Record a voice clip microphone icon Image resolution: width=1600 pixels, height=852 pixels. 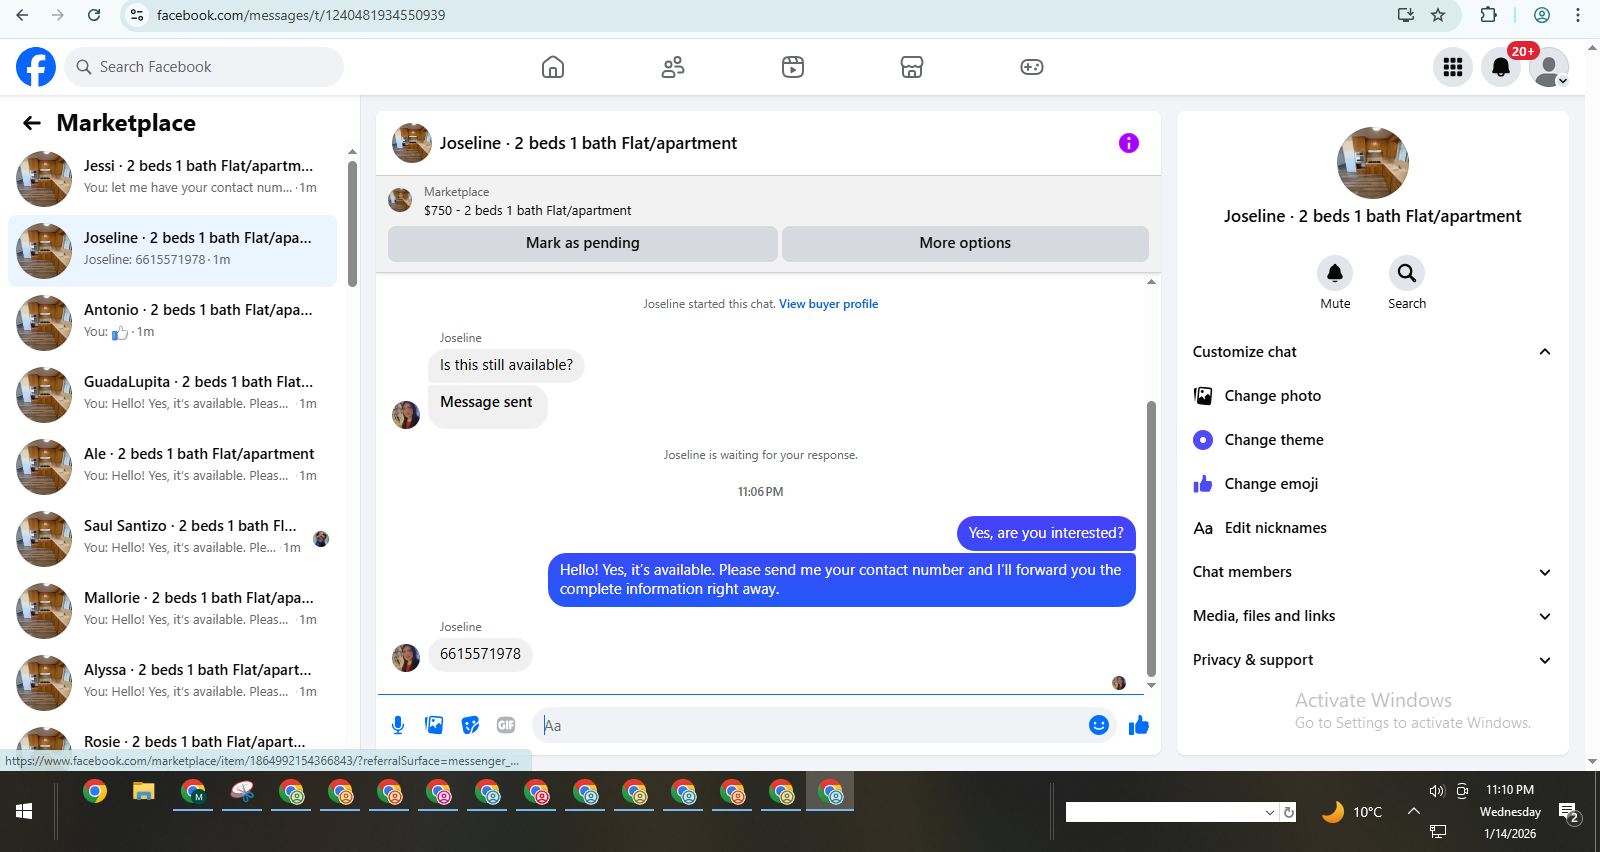[x=398, y=725]
